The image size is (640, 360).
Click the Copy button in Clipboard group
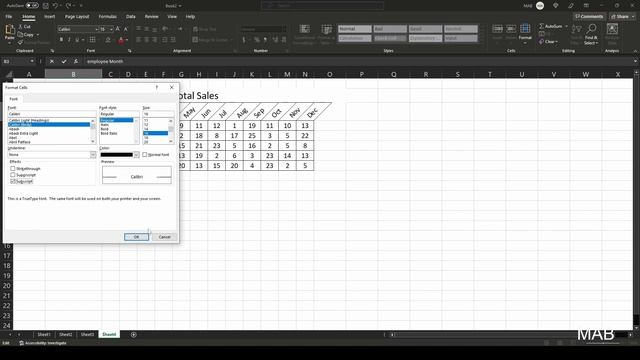[x=25, y=35]
